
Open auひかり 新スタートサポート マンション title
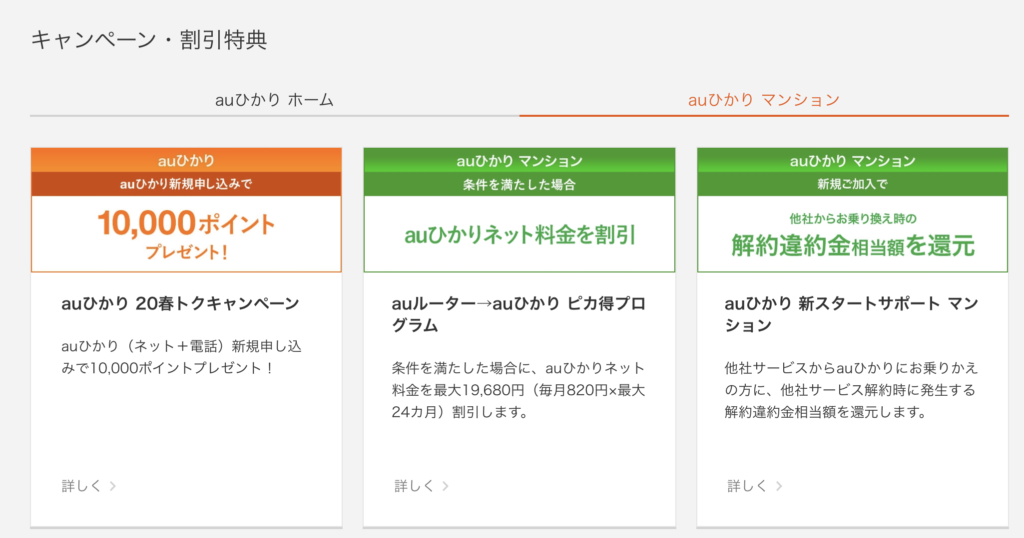pyautogui.click(x=852, y=314)
